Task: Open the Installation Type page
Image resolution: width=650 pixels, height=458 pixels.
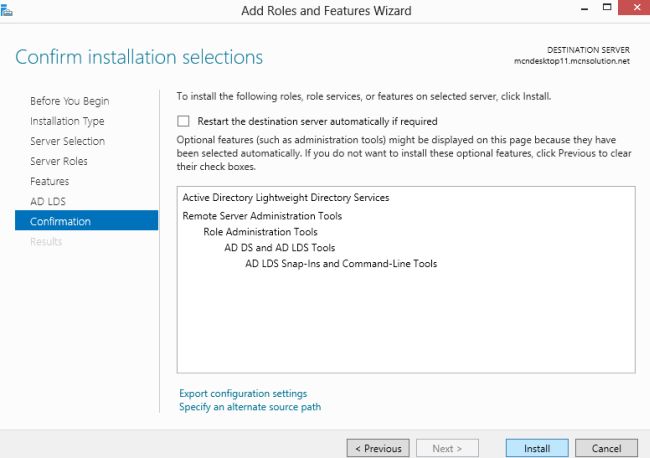Action: point(67,121)
